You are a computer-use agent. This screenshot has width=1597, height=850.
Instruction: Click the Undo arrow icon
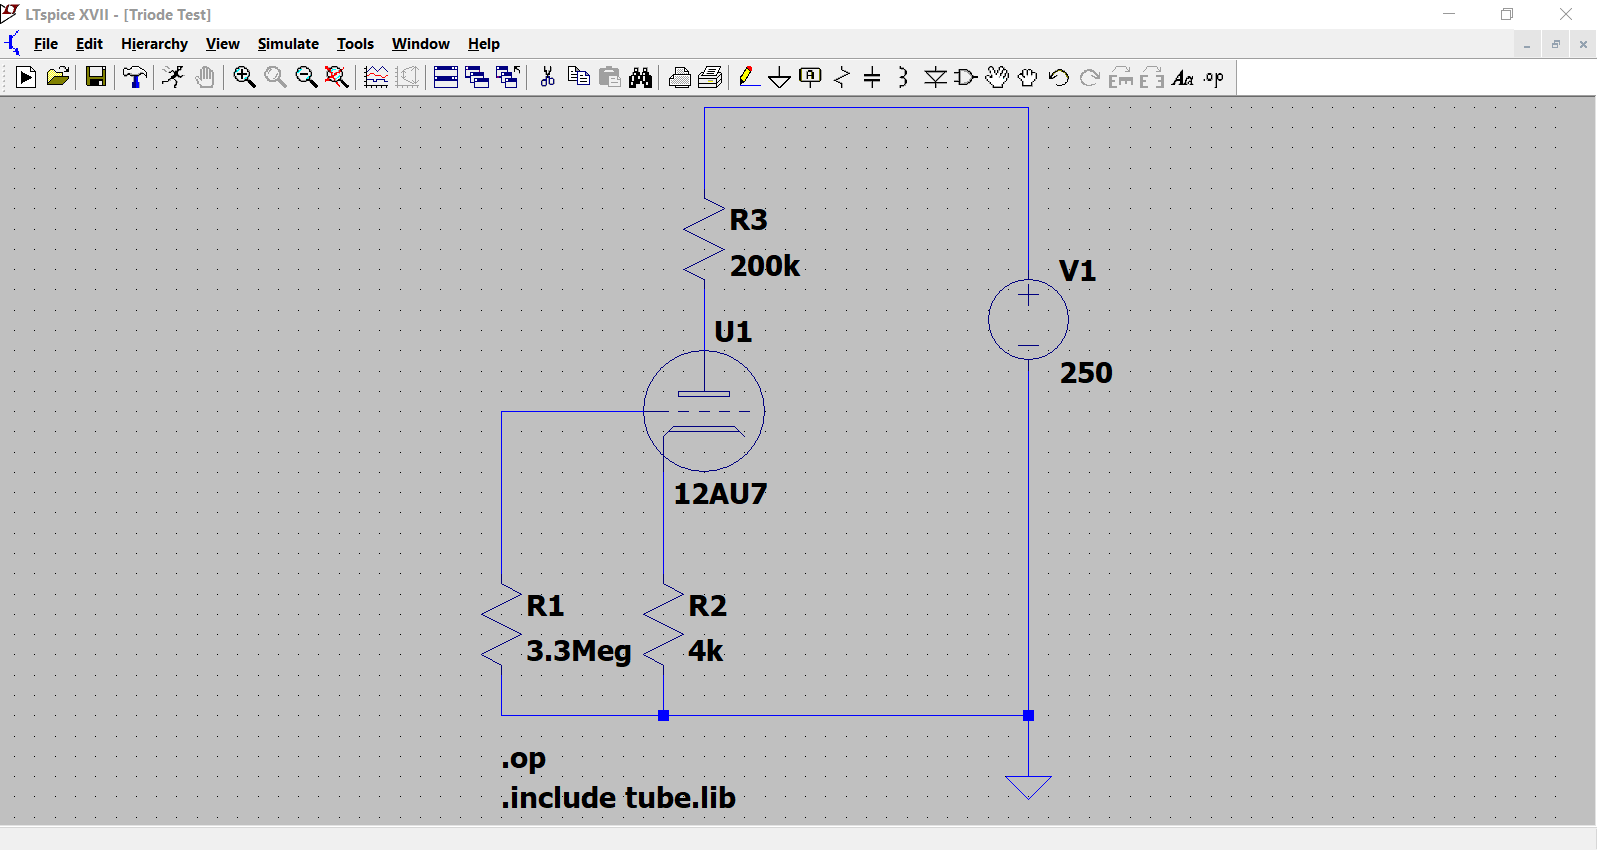coord(1059,77)
